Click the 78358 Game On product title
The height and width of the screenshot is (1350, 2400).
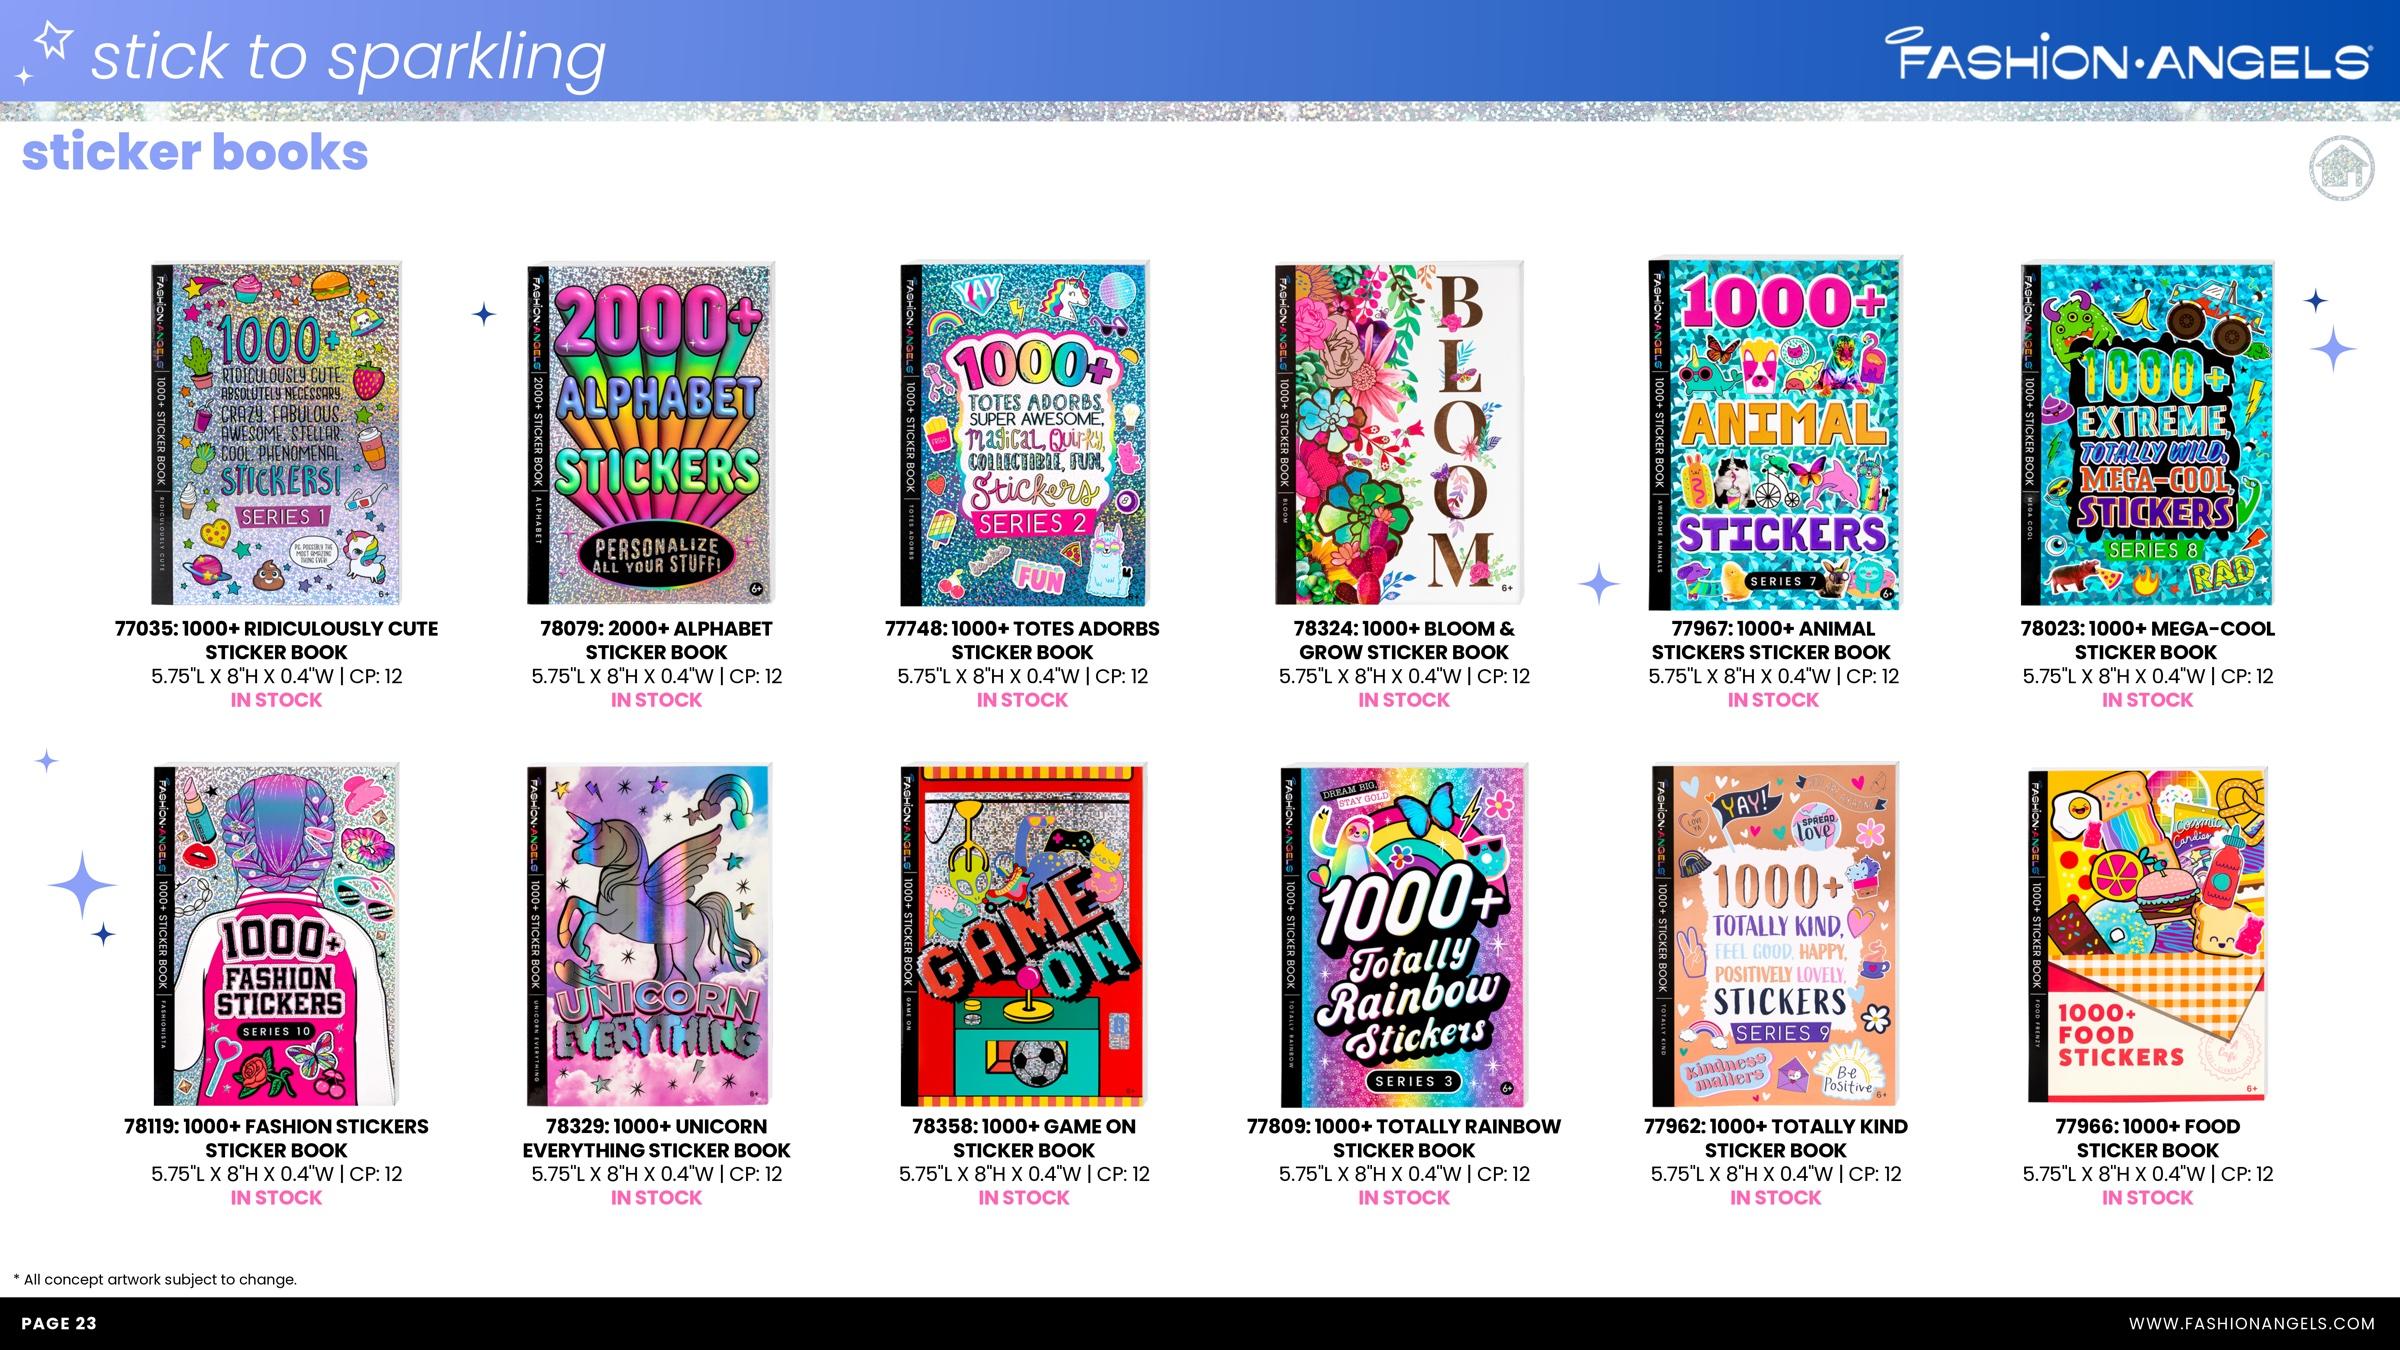tap(1024, 1138)
